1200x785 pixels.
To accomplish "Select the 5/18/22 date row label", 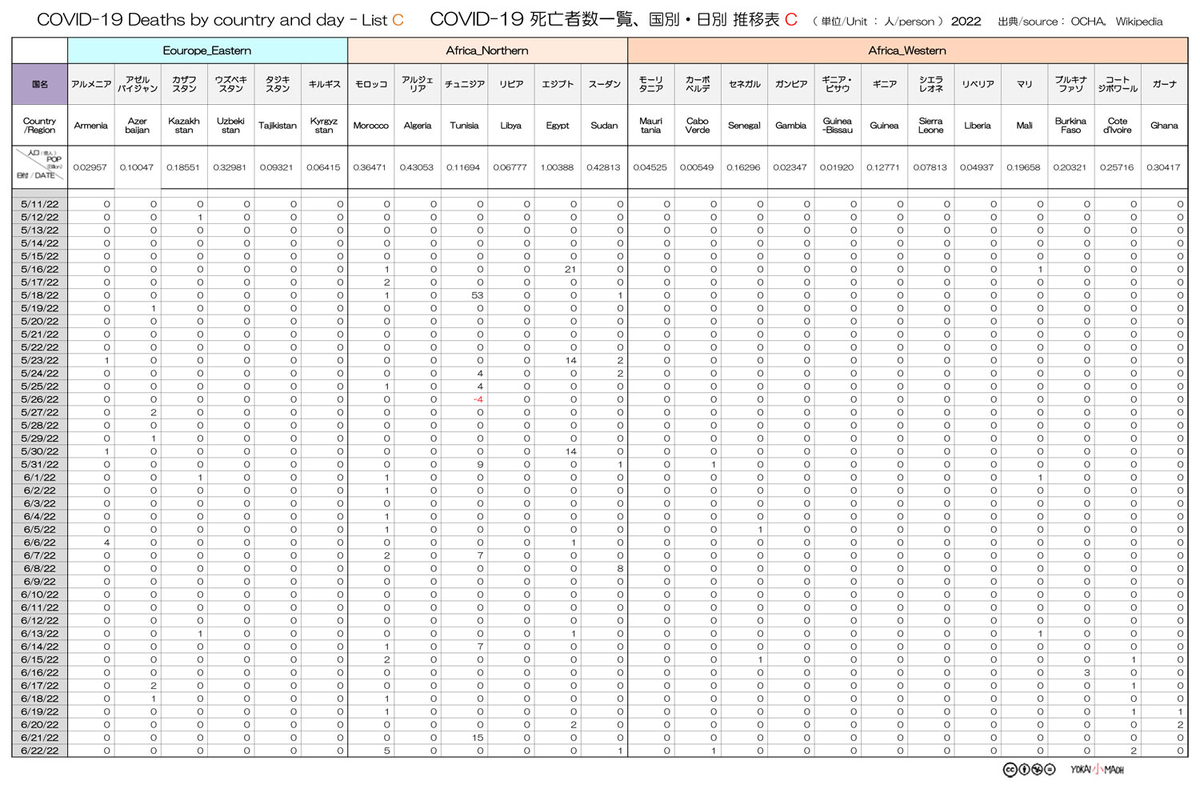I will point(40,295).
